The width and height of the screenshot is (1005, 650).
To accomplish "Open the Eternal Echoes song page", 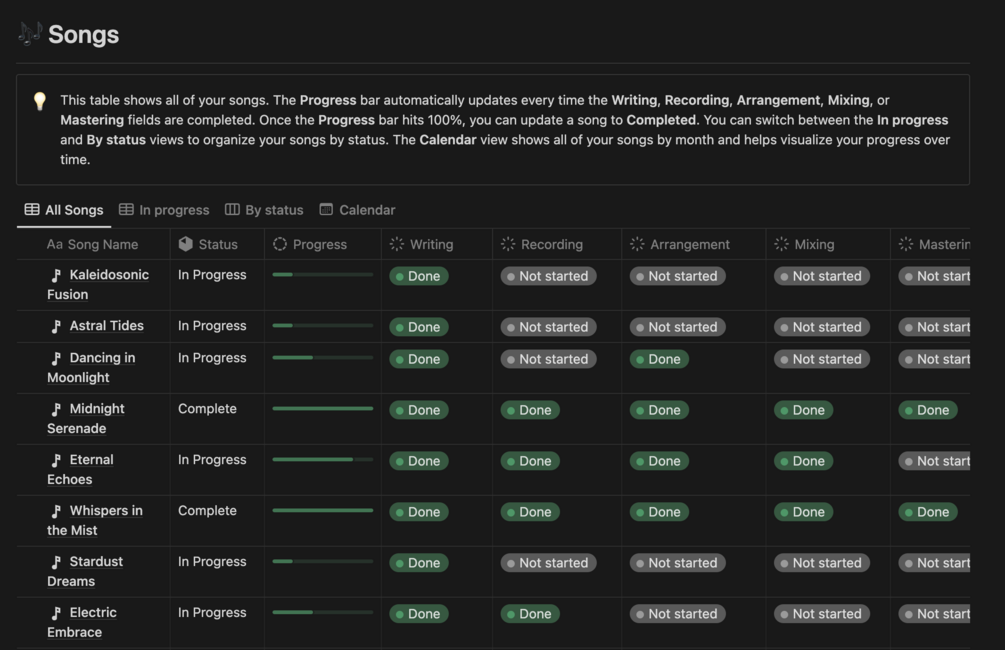I will 80,469.
